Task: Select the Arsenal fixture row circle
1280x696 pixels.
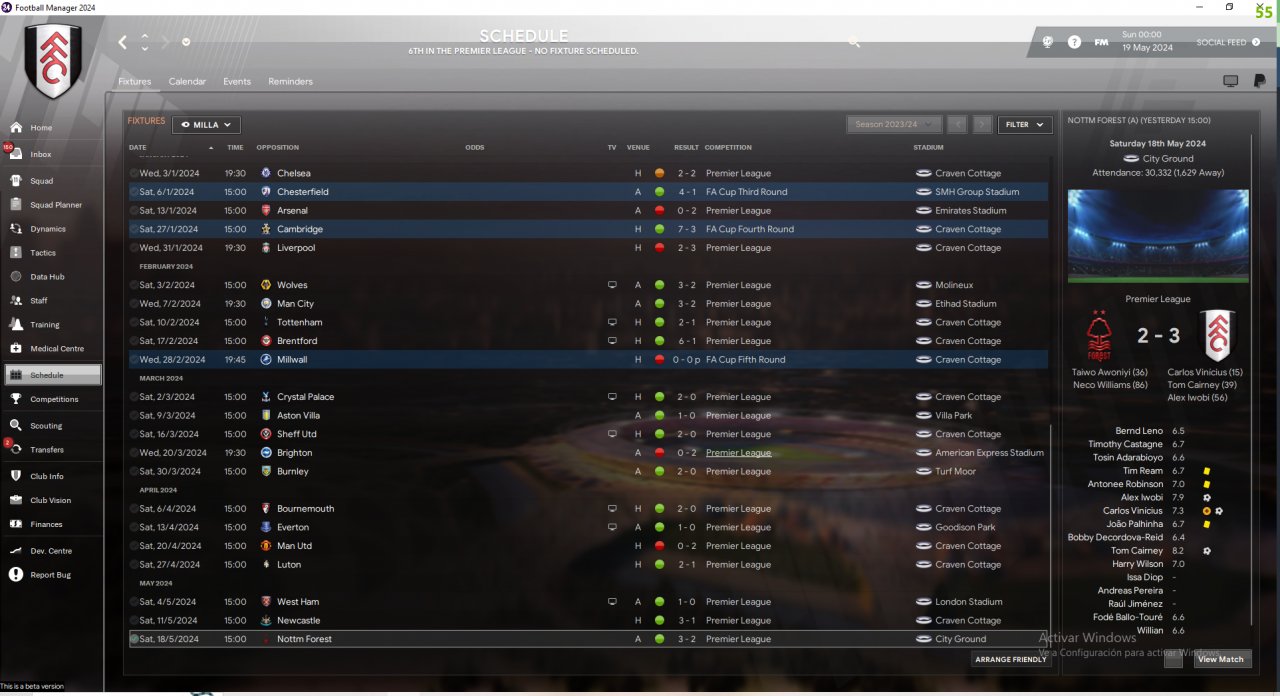Action: [x=134, y=211]
